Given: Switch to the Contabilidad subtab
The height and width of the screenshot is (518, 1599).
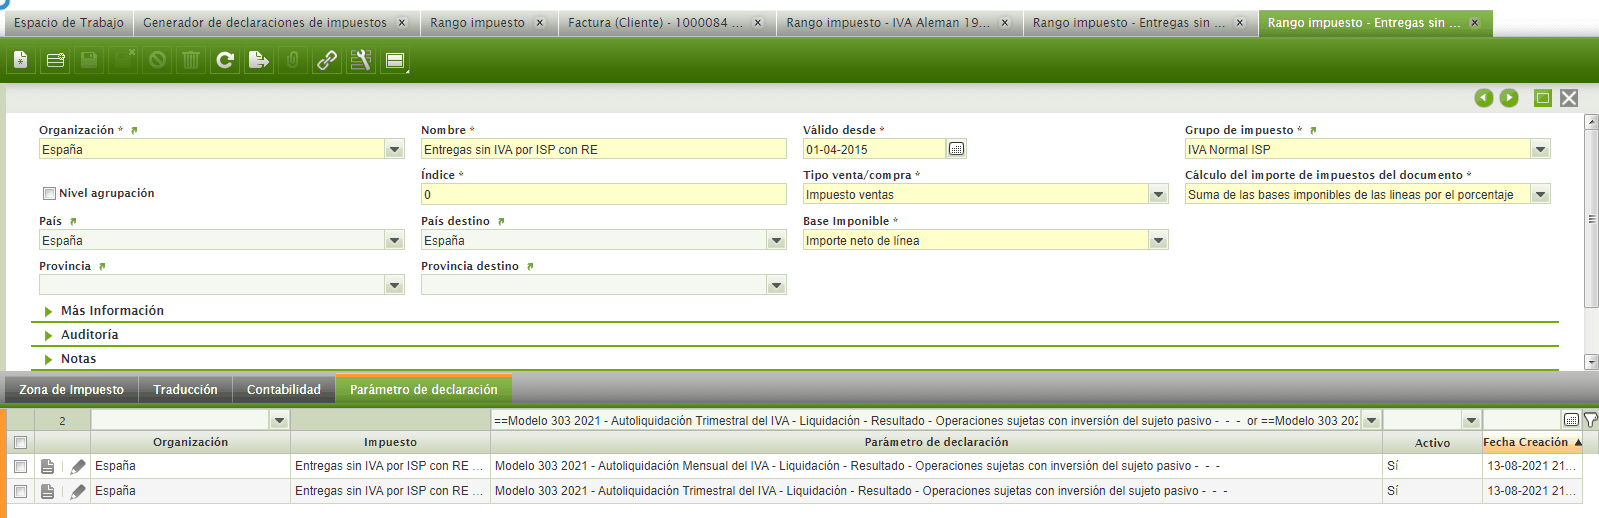Looking at the screenshot, I should [284, 390].
